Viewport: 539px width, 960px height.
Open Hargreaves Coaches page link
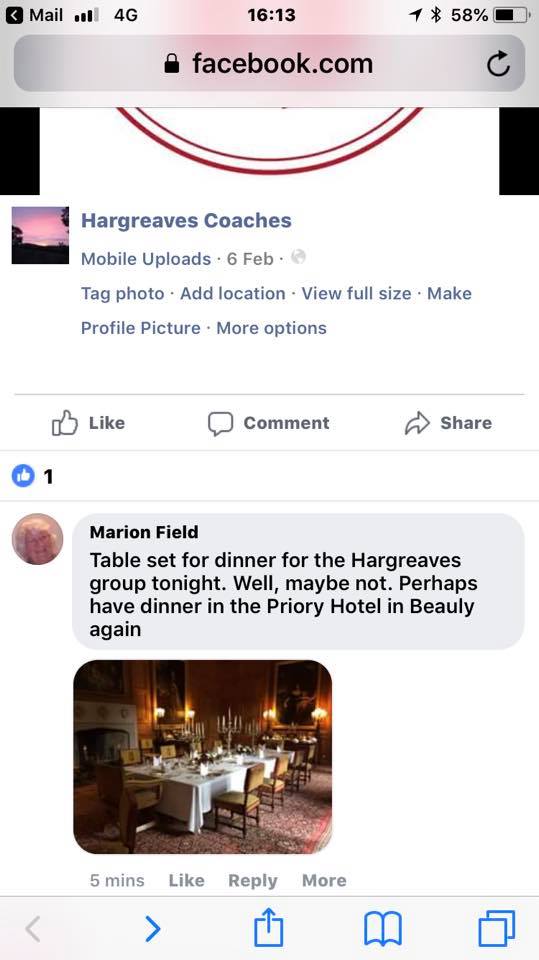186,220
